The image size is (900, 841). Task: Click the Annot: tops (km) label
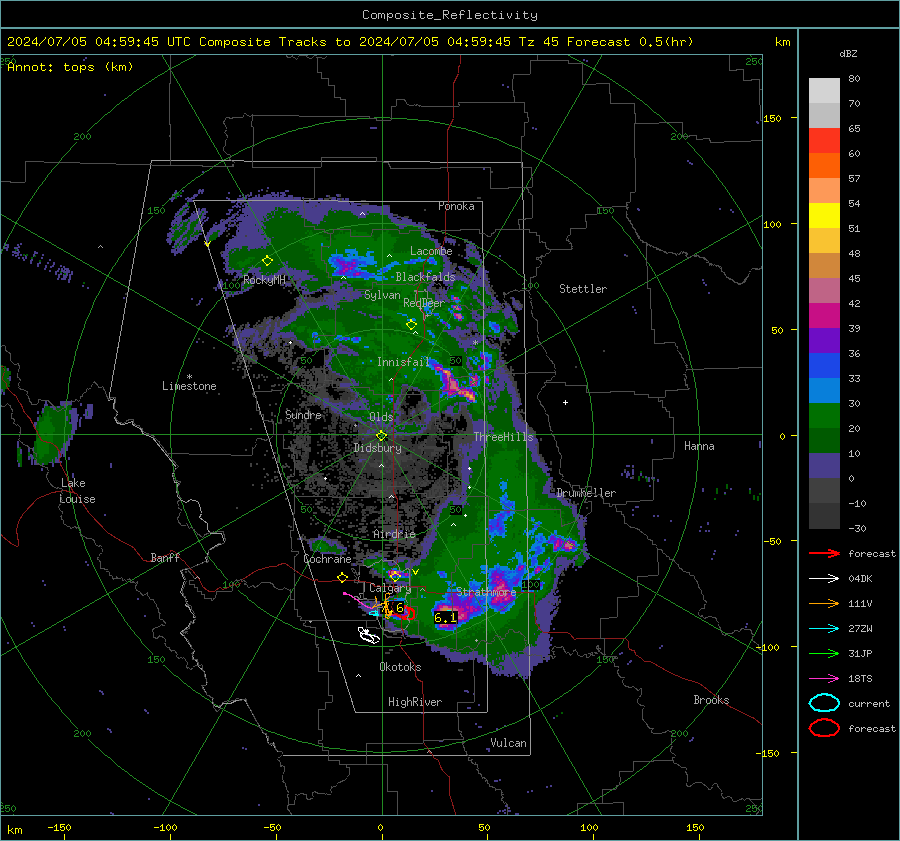coord(70,67)
